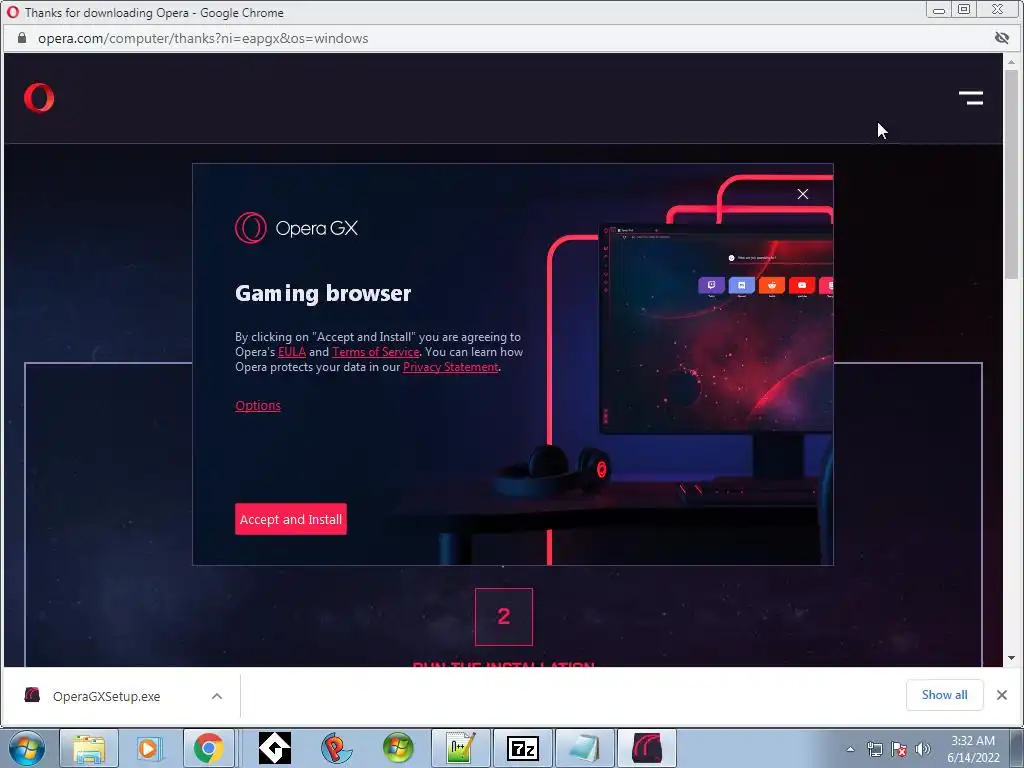Screen dimensions: 1024x768
Task: Open Action Center flag tray icon
Action: 899,749
